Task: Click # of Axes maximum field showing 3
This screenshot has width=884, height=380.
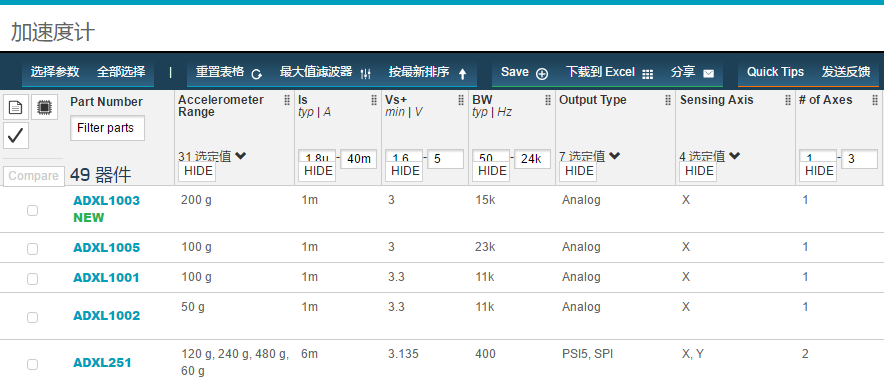Action: point(859,158)
